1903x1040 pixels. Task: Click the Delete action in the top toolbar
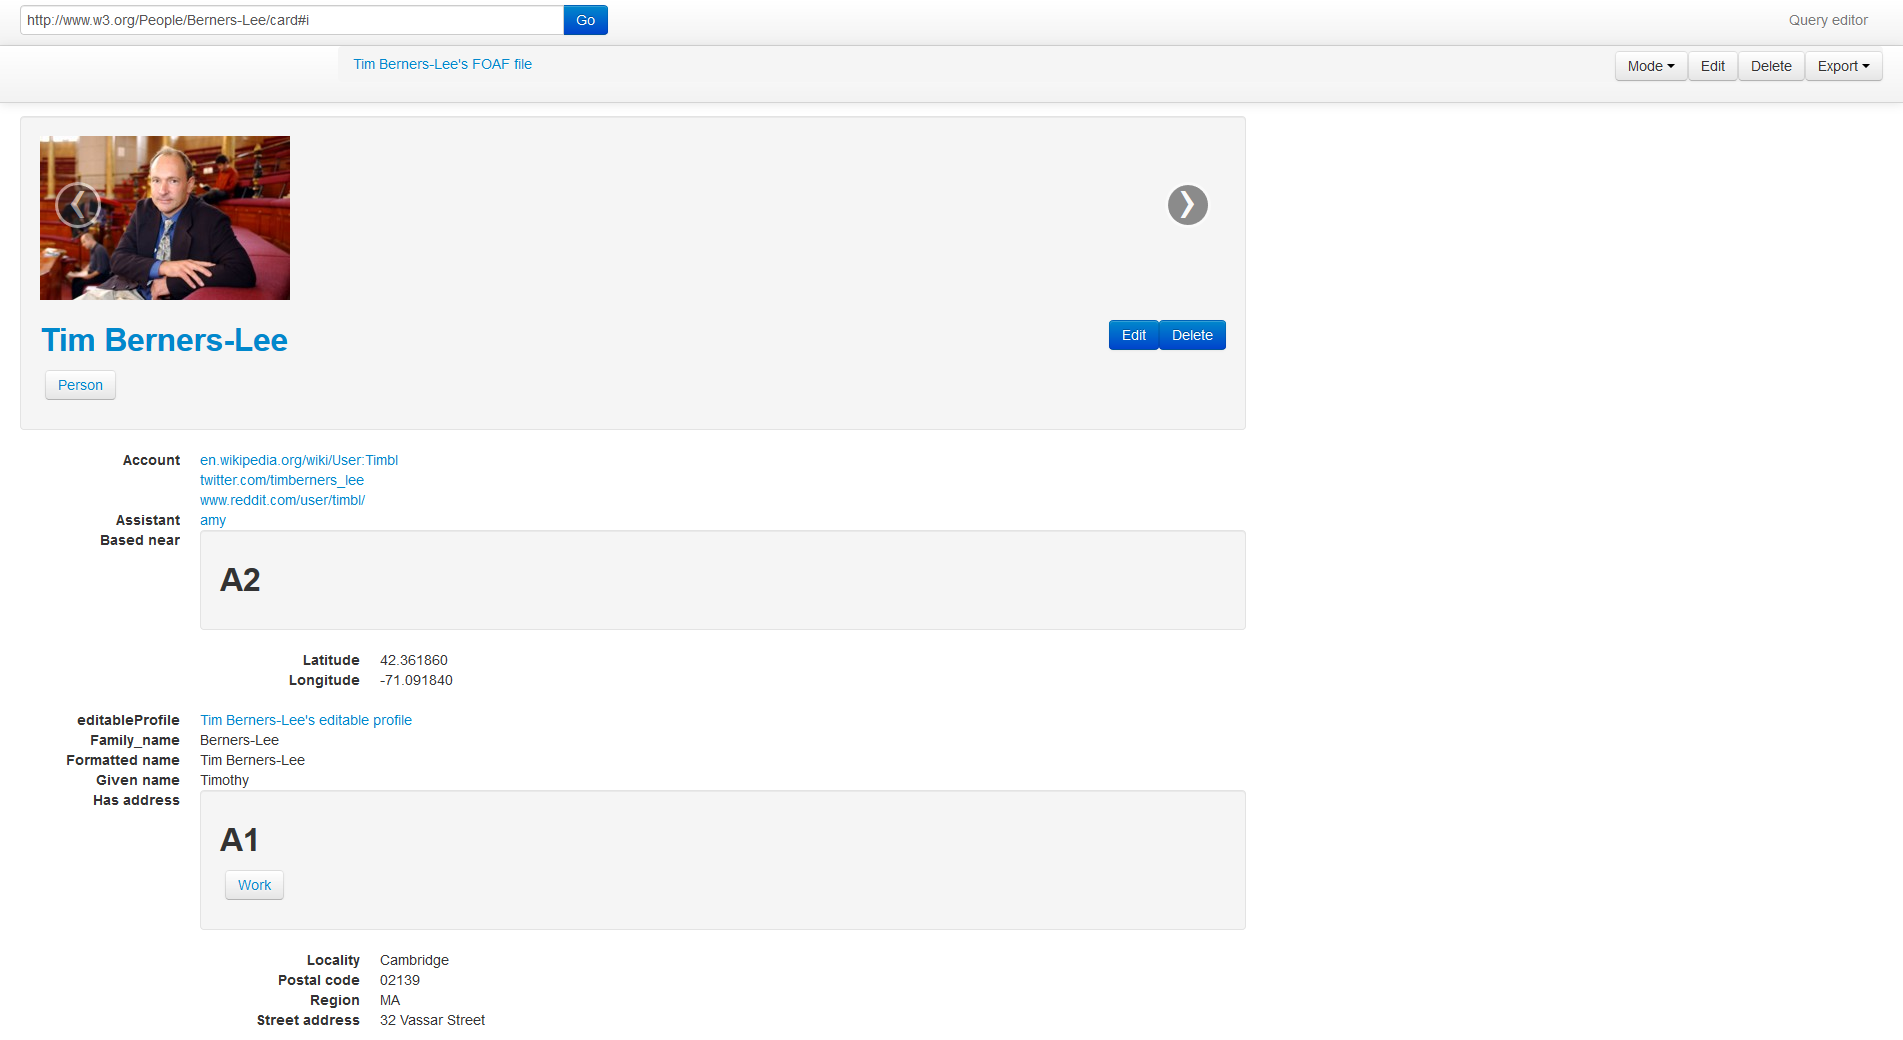1770,65
